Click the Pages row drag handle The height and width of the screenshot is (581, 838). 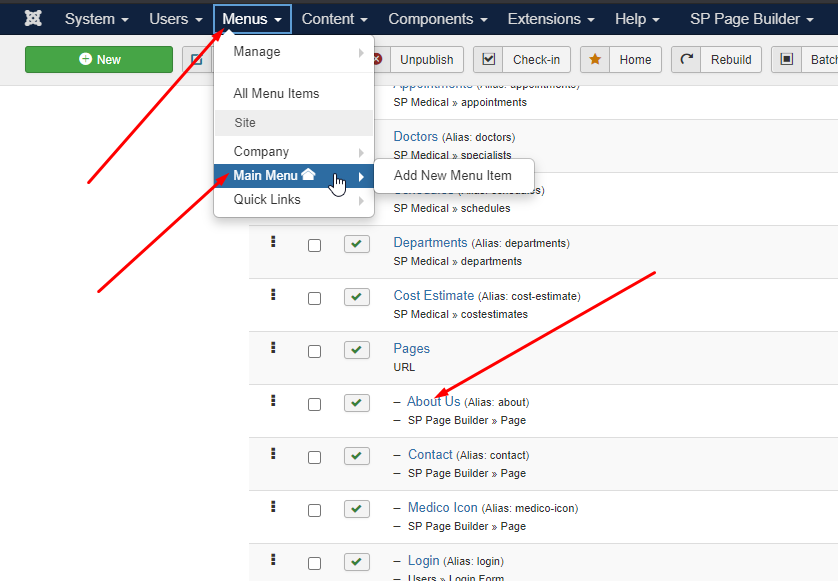(273, 347)
